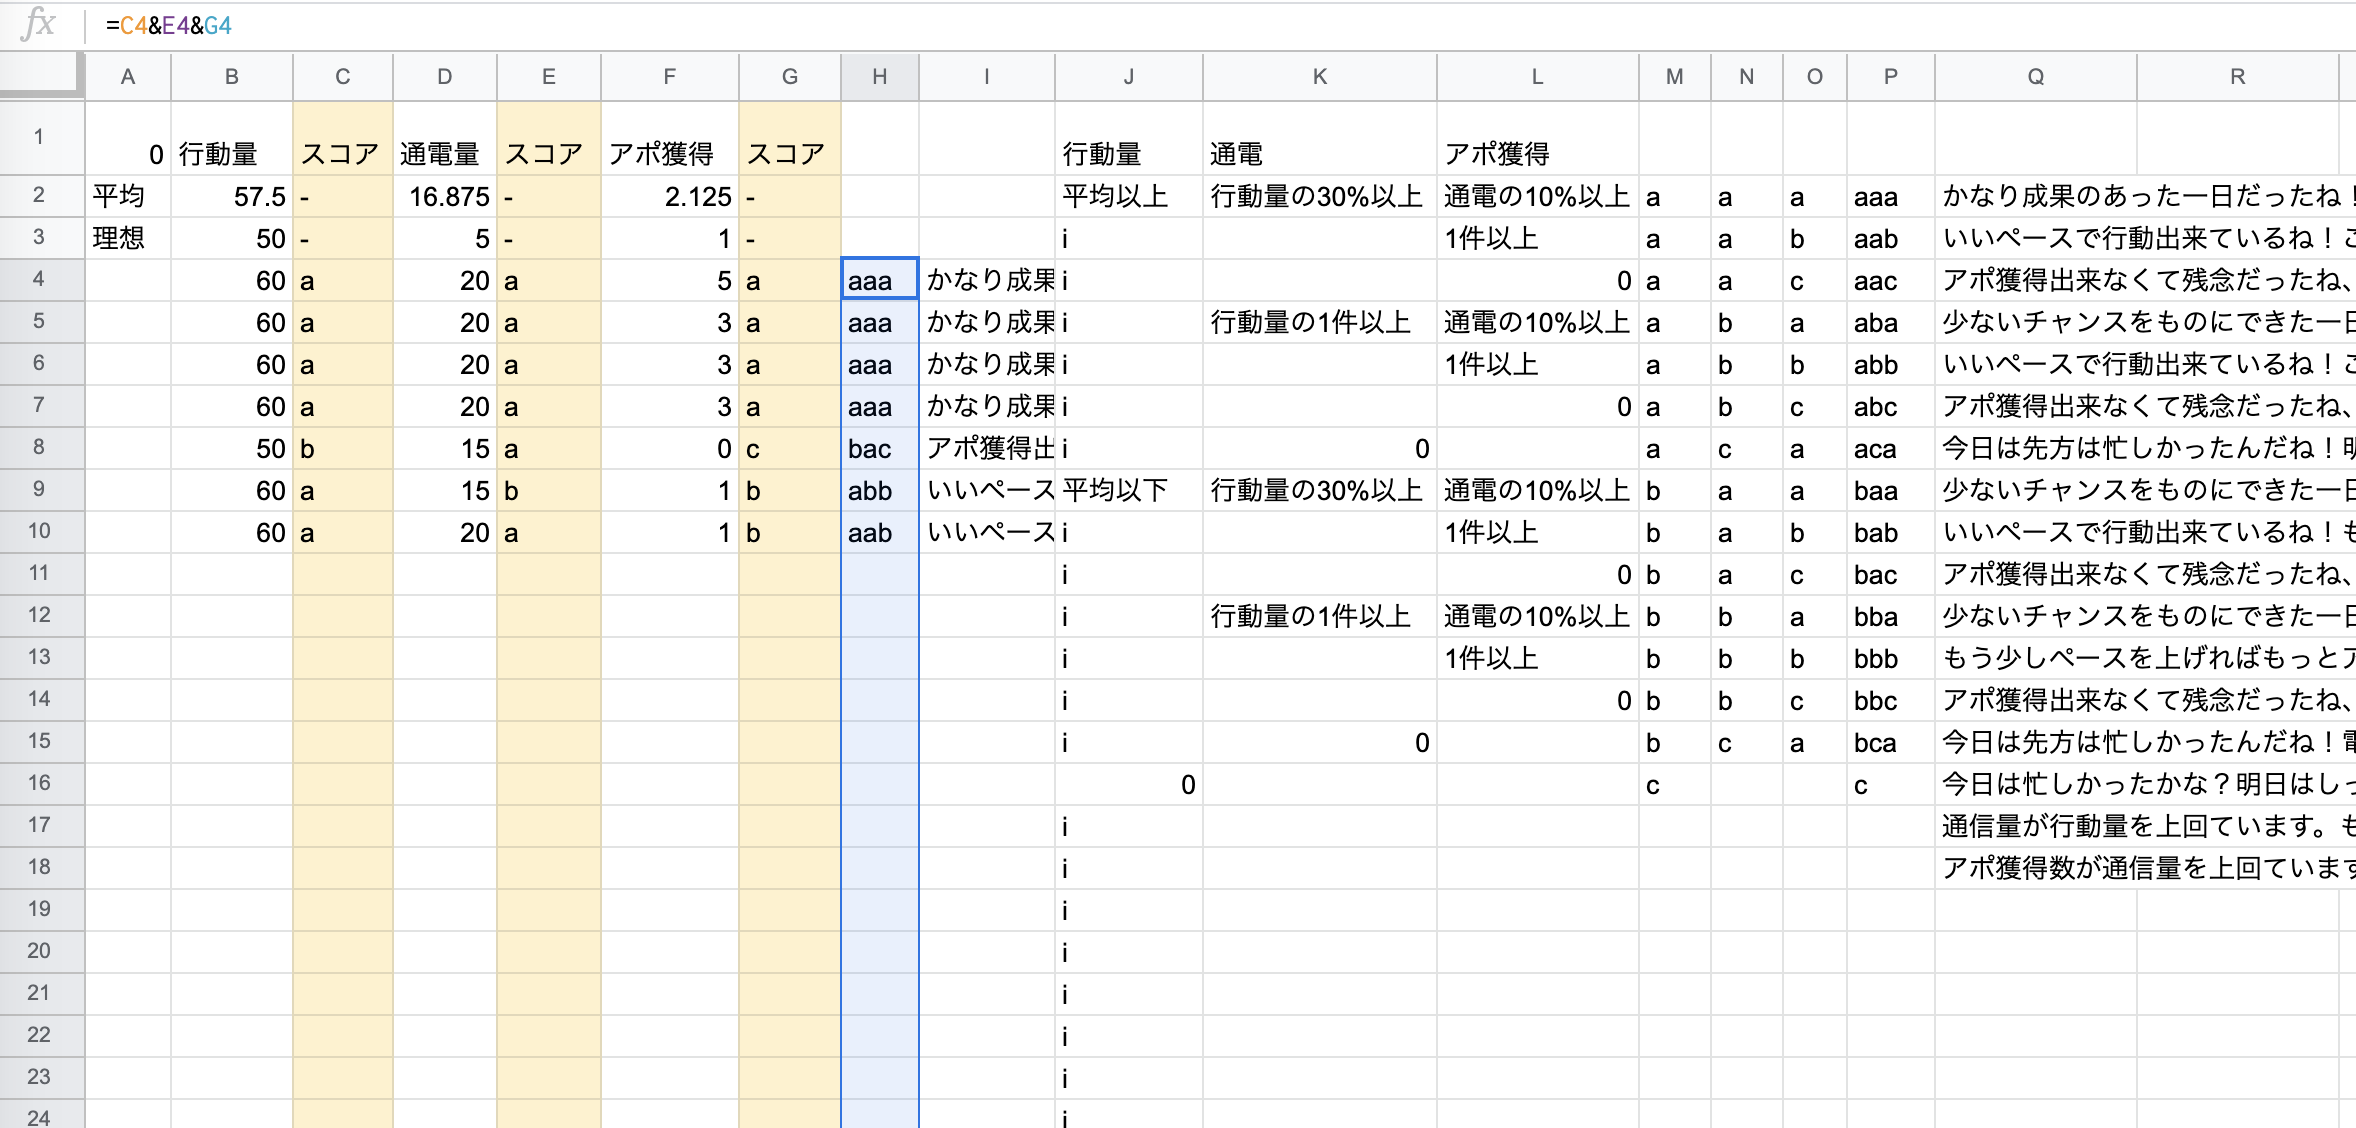Select column Q header
Screen dimensions: 2356x1128
pos(2035,76)
